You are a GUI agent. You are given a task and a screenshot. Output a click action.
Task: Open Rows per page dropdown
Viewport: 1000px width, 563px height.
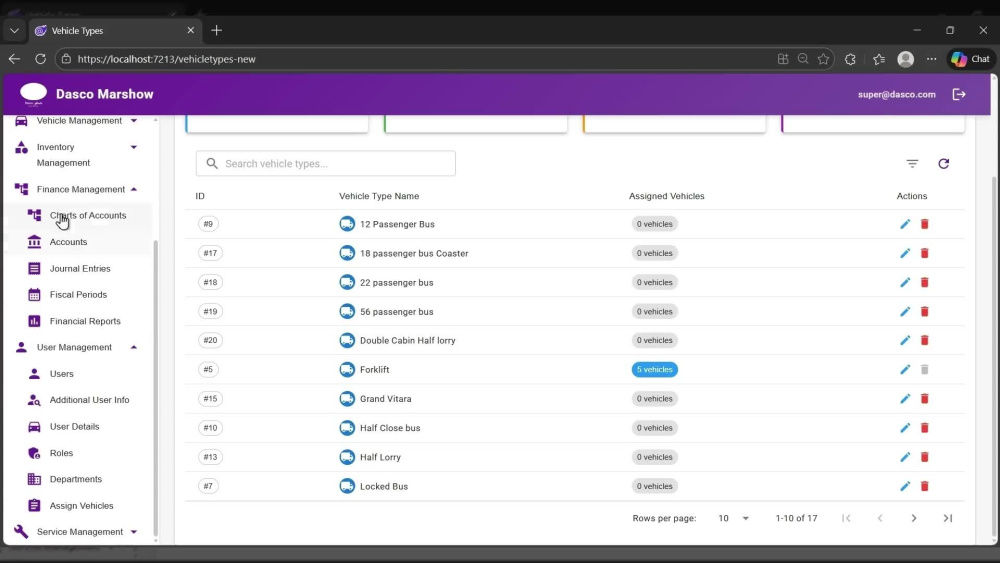click(x=733, y=518)
